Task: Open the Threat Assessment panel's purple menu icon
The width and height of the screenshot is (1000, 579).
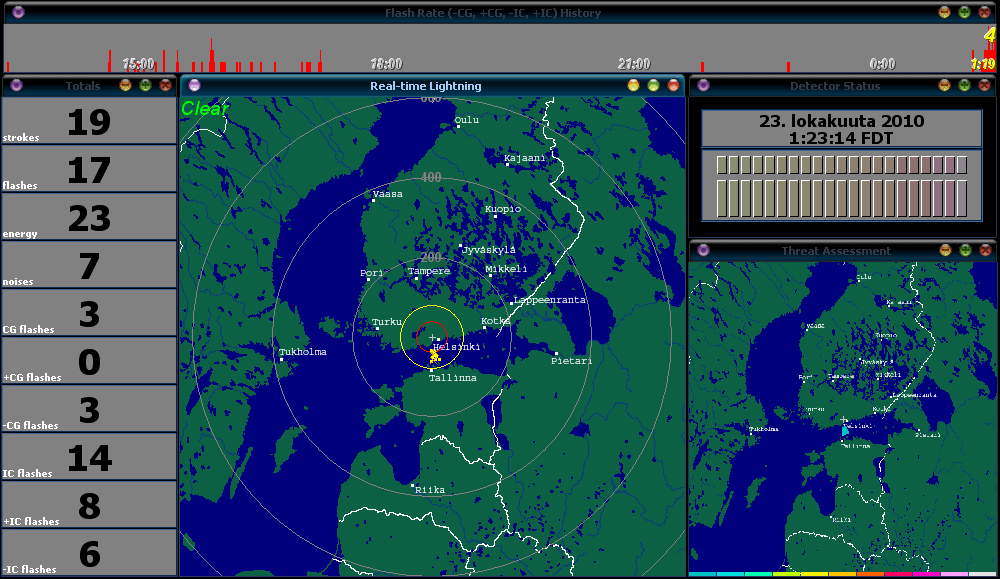Action: tap(703, 250)
